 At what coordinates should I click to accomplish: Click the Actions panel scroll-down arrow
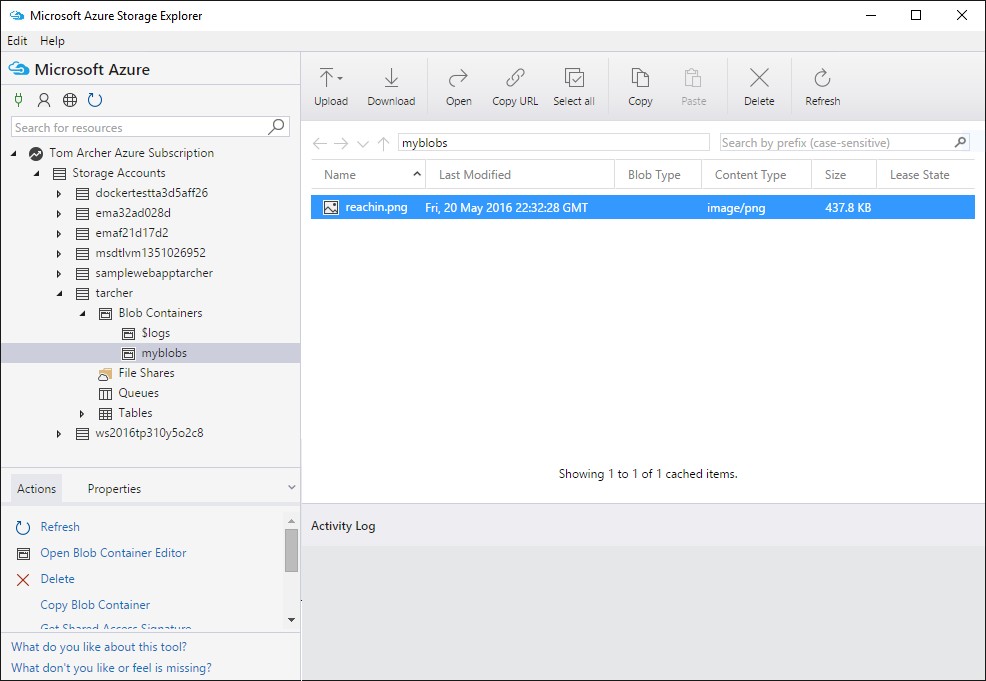291,619
